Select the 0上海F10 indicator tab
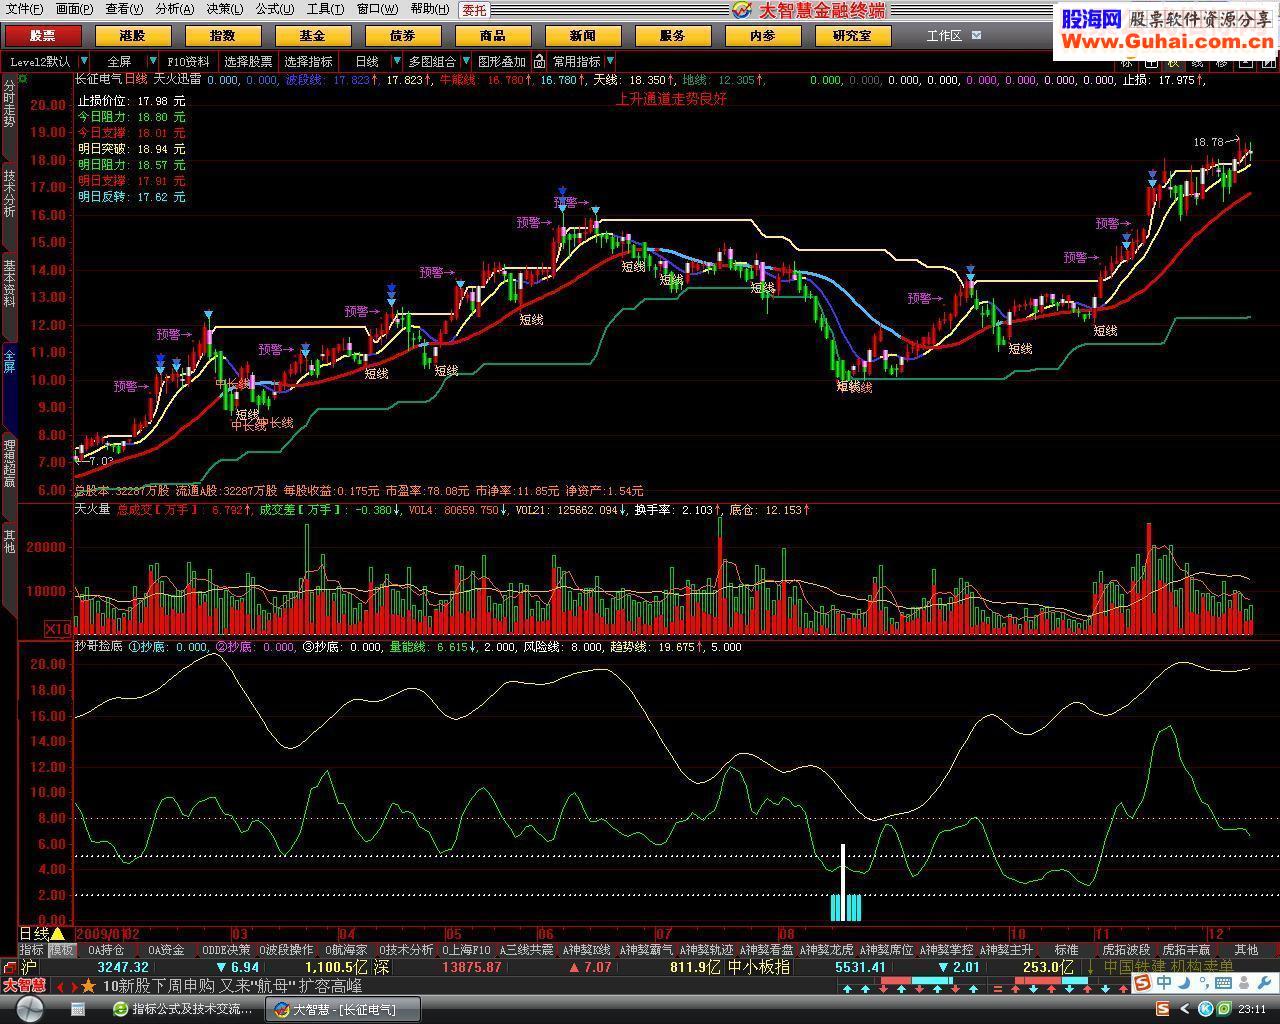This screenshot has height=1024, width=1280. pyautogui.click(x=466, y=949)
